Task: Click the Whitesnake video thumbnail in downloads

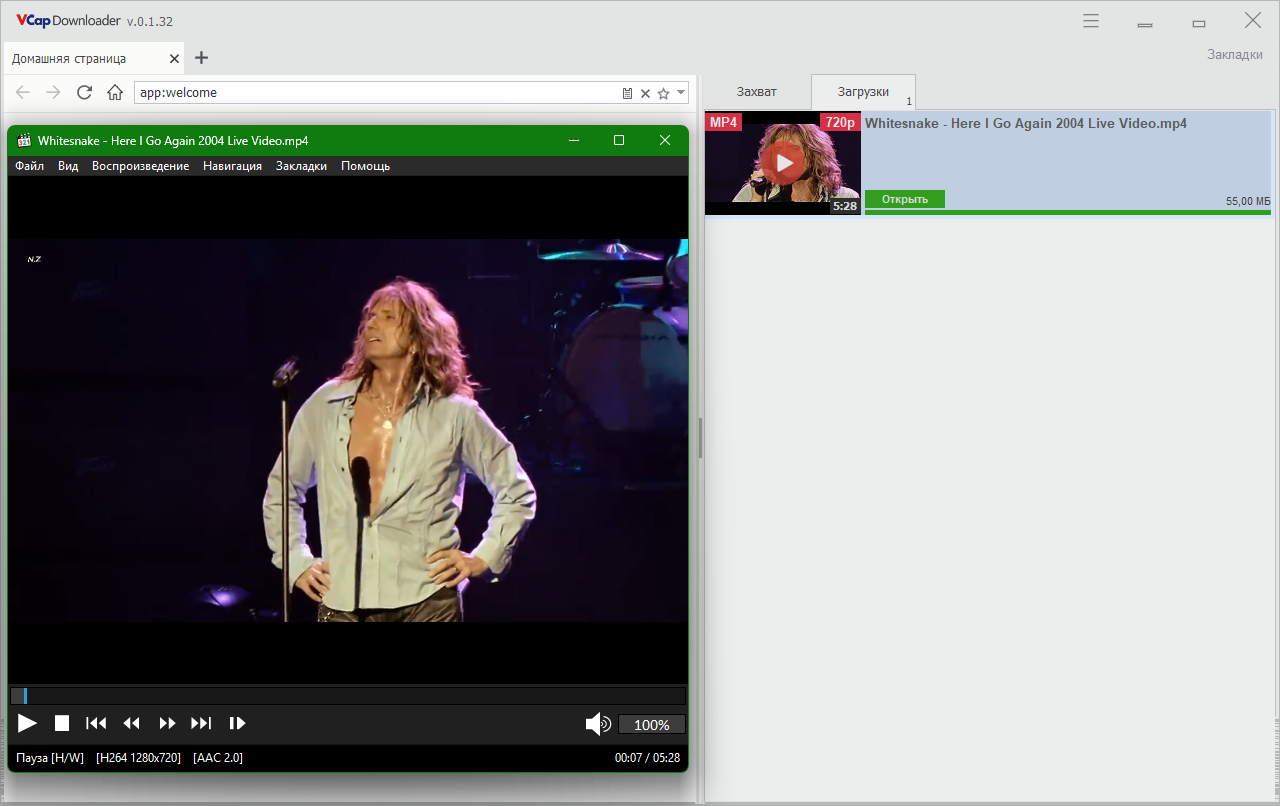Action: [782, 163]
